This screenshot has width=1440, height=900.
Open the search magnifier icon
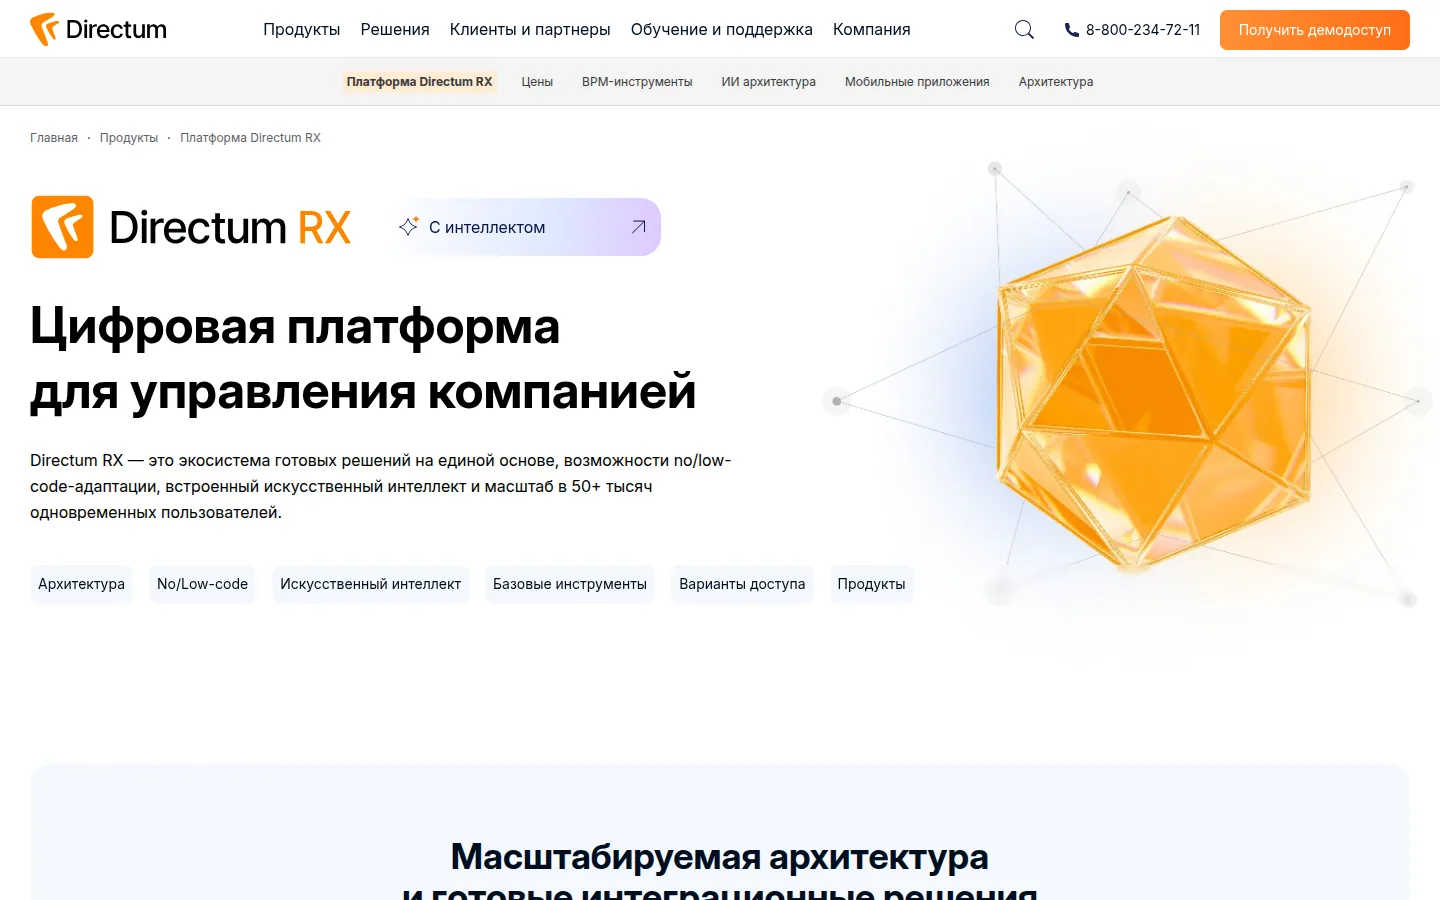(1024, 30)
